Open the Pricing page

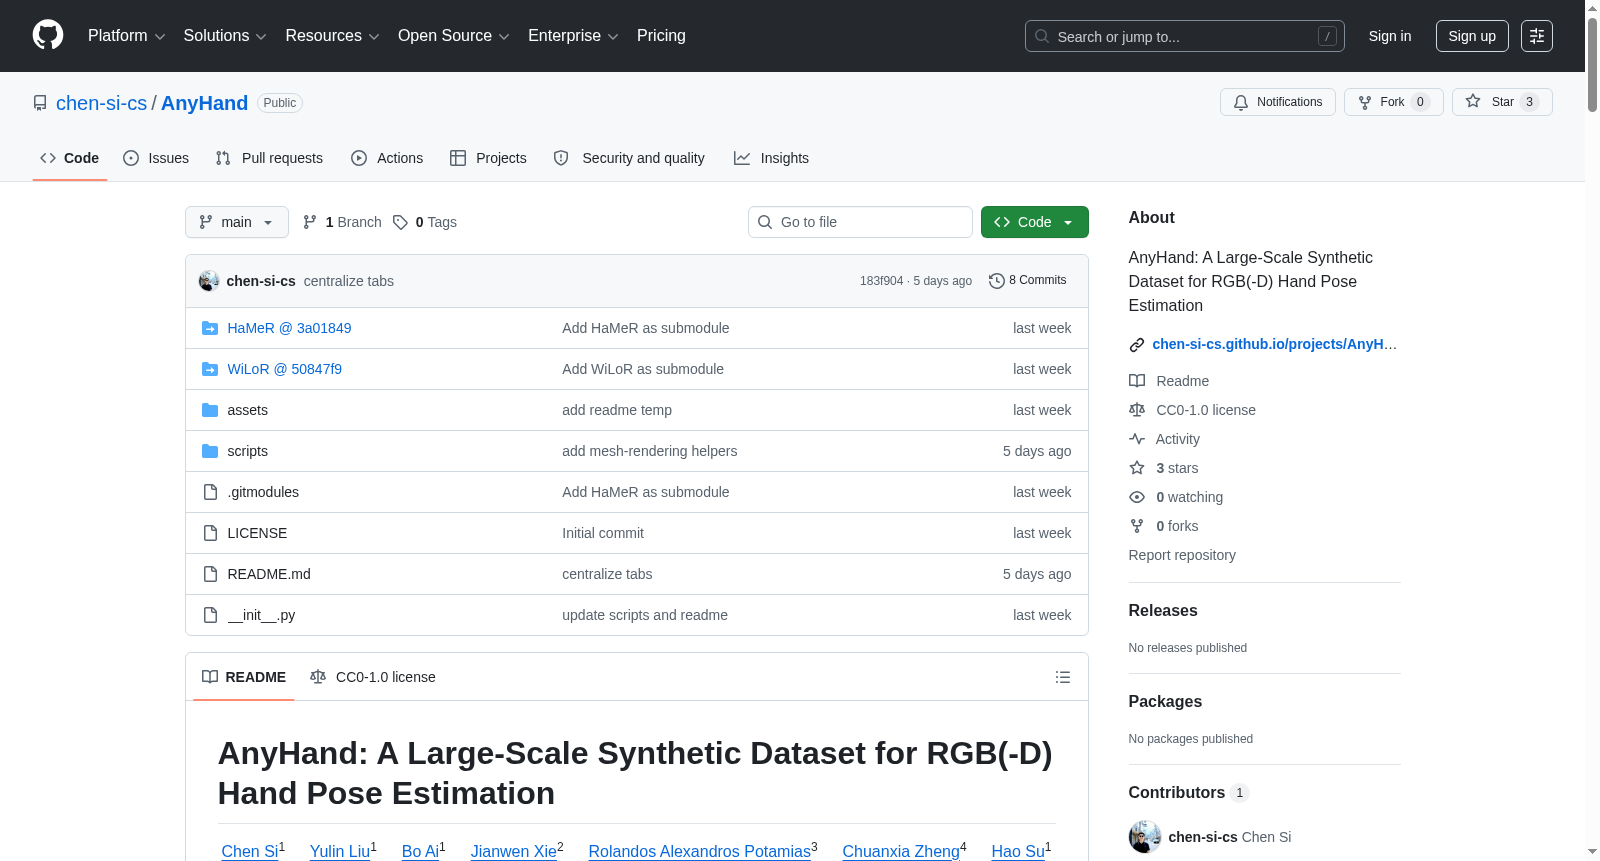coord(661,36)
